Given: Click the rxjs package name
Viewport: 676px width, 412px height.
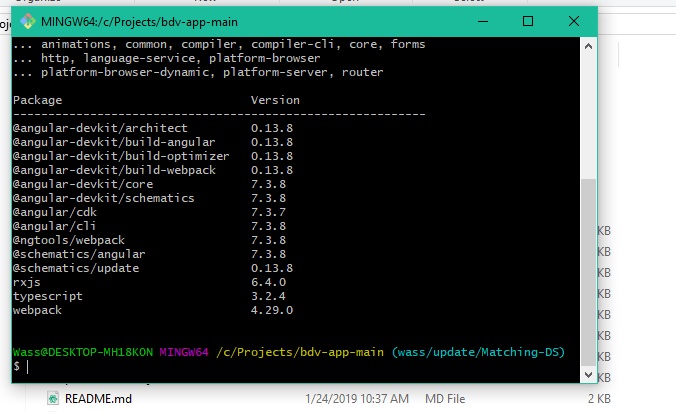Looking at the screenshot, I should pyautogui.click(x=27, y=282).
